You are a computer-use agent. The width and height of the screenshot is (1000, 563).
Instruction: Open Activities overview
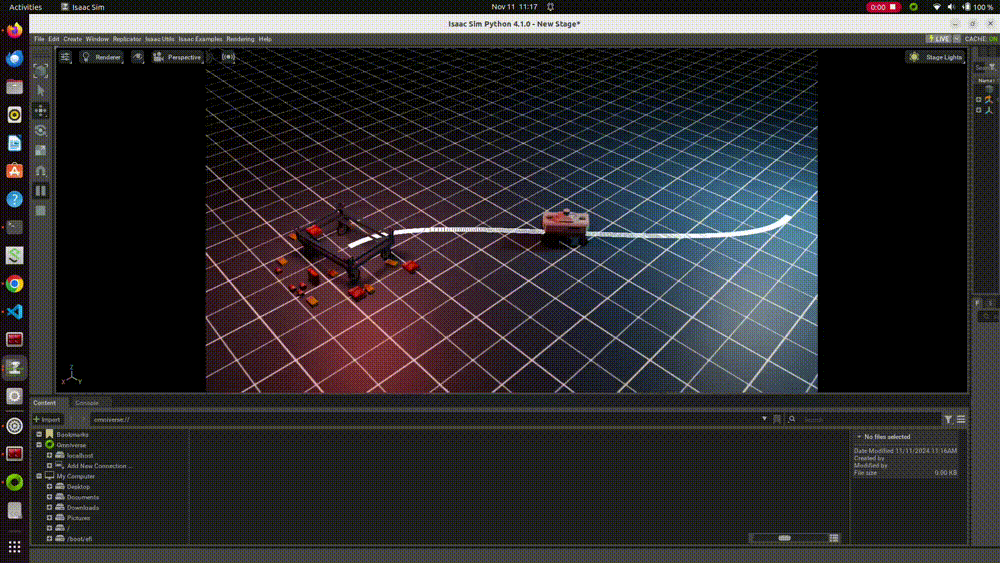25,7
